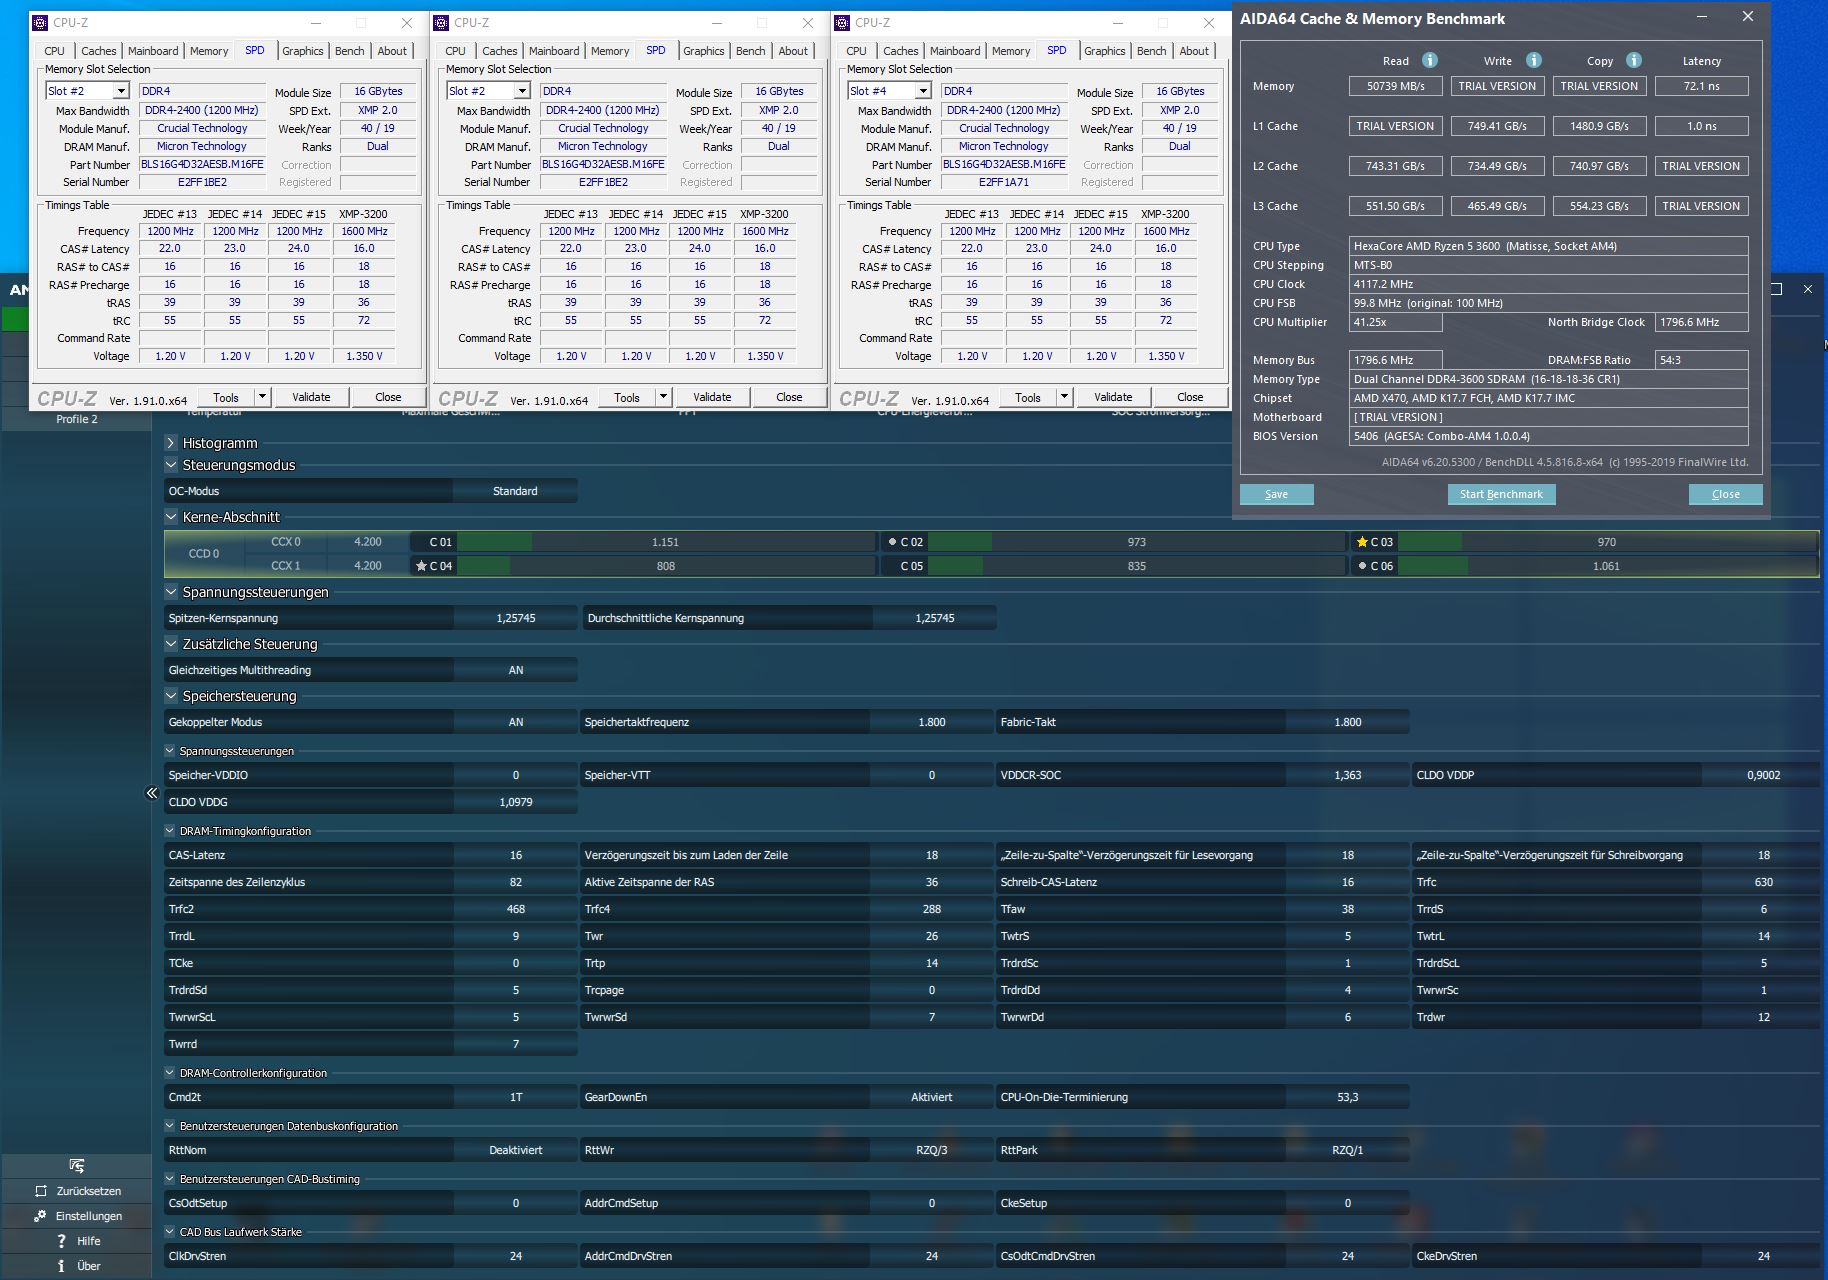Collapse Benutzersteuerungen Datenbuskonfiguration section
The image size is (1828, 1280).
coord(170,1126)
